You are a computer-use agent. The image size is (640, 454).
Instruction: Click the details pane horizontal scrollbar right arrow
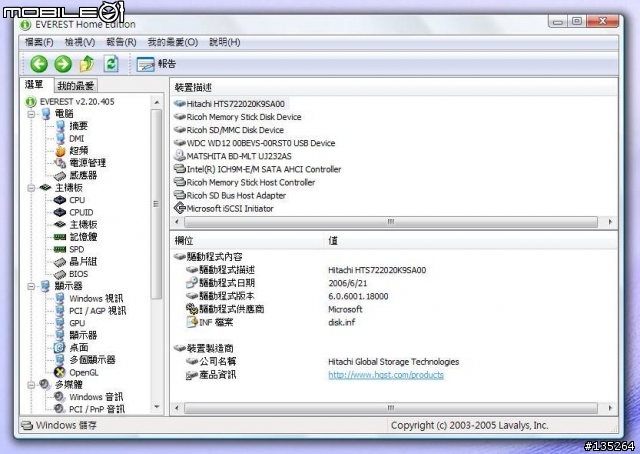[x=610, y=408]
